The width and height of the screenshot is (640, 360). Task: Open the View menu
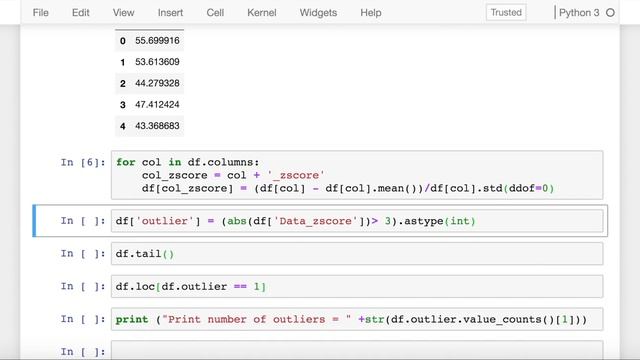pos(123,13)
